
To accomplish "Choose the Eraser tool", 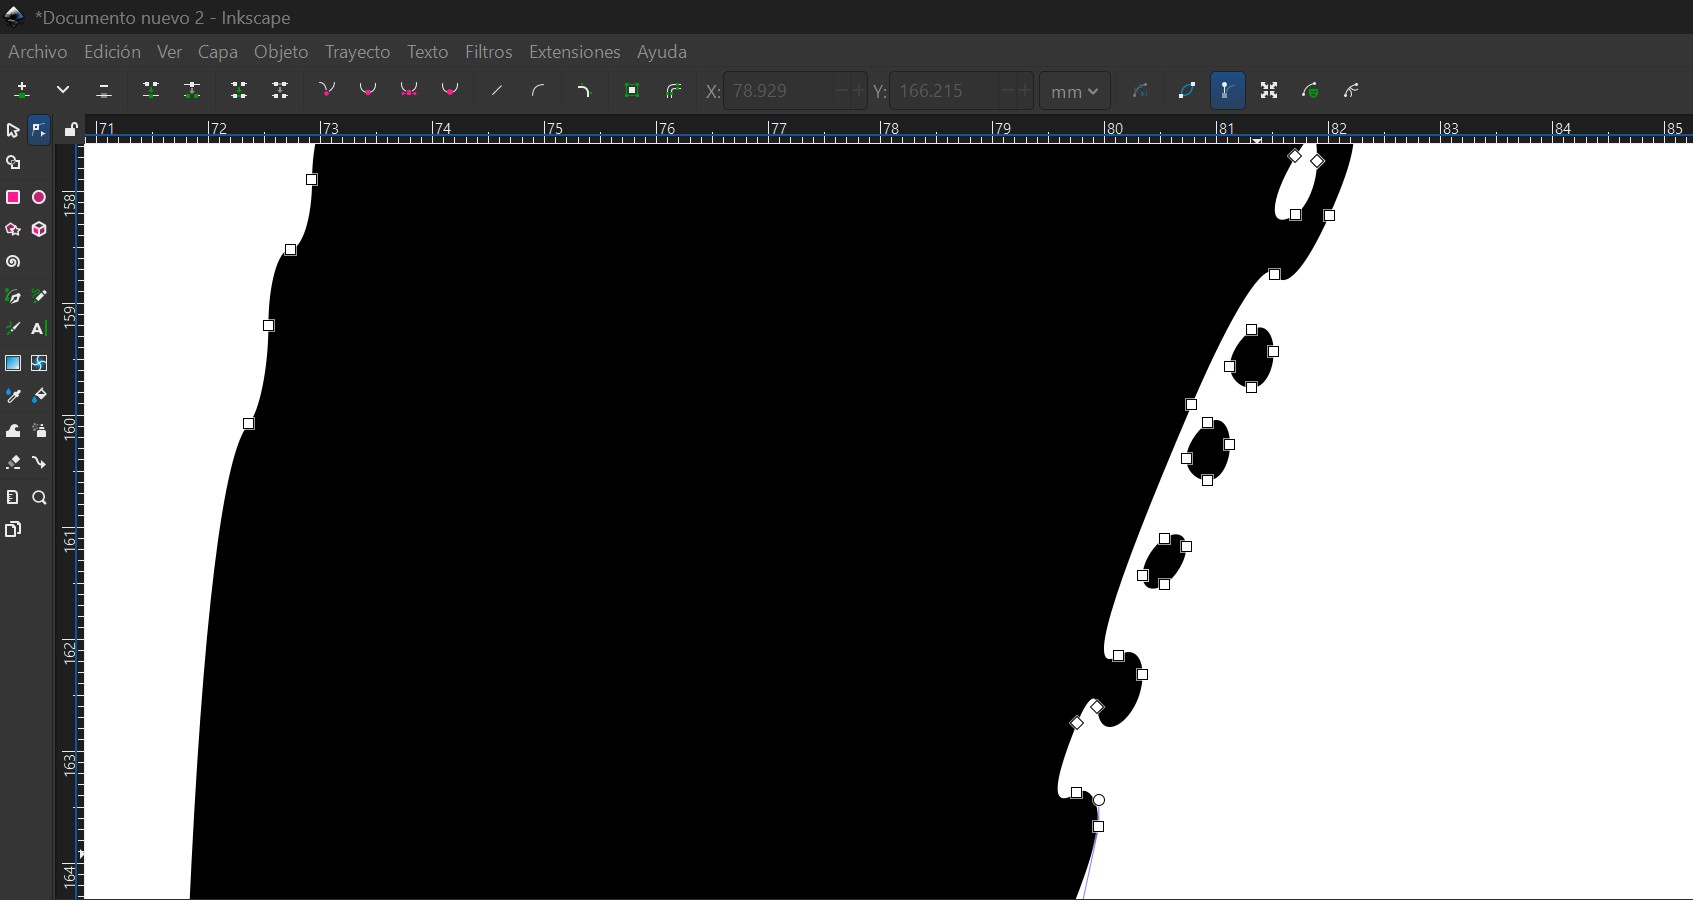I will (13, 463).
